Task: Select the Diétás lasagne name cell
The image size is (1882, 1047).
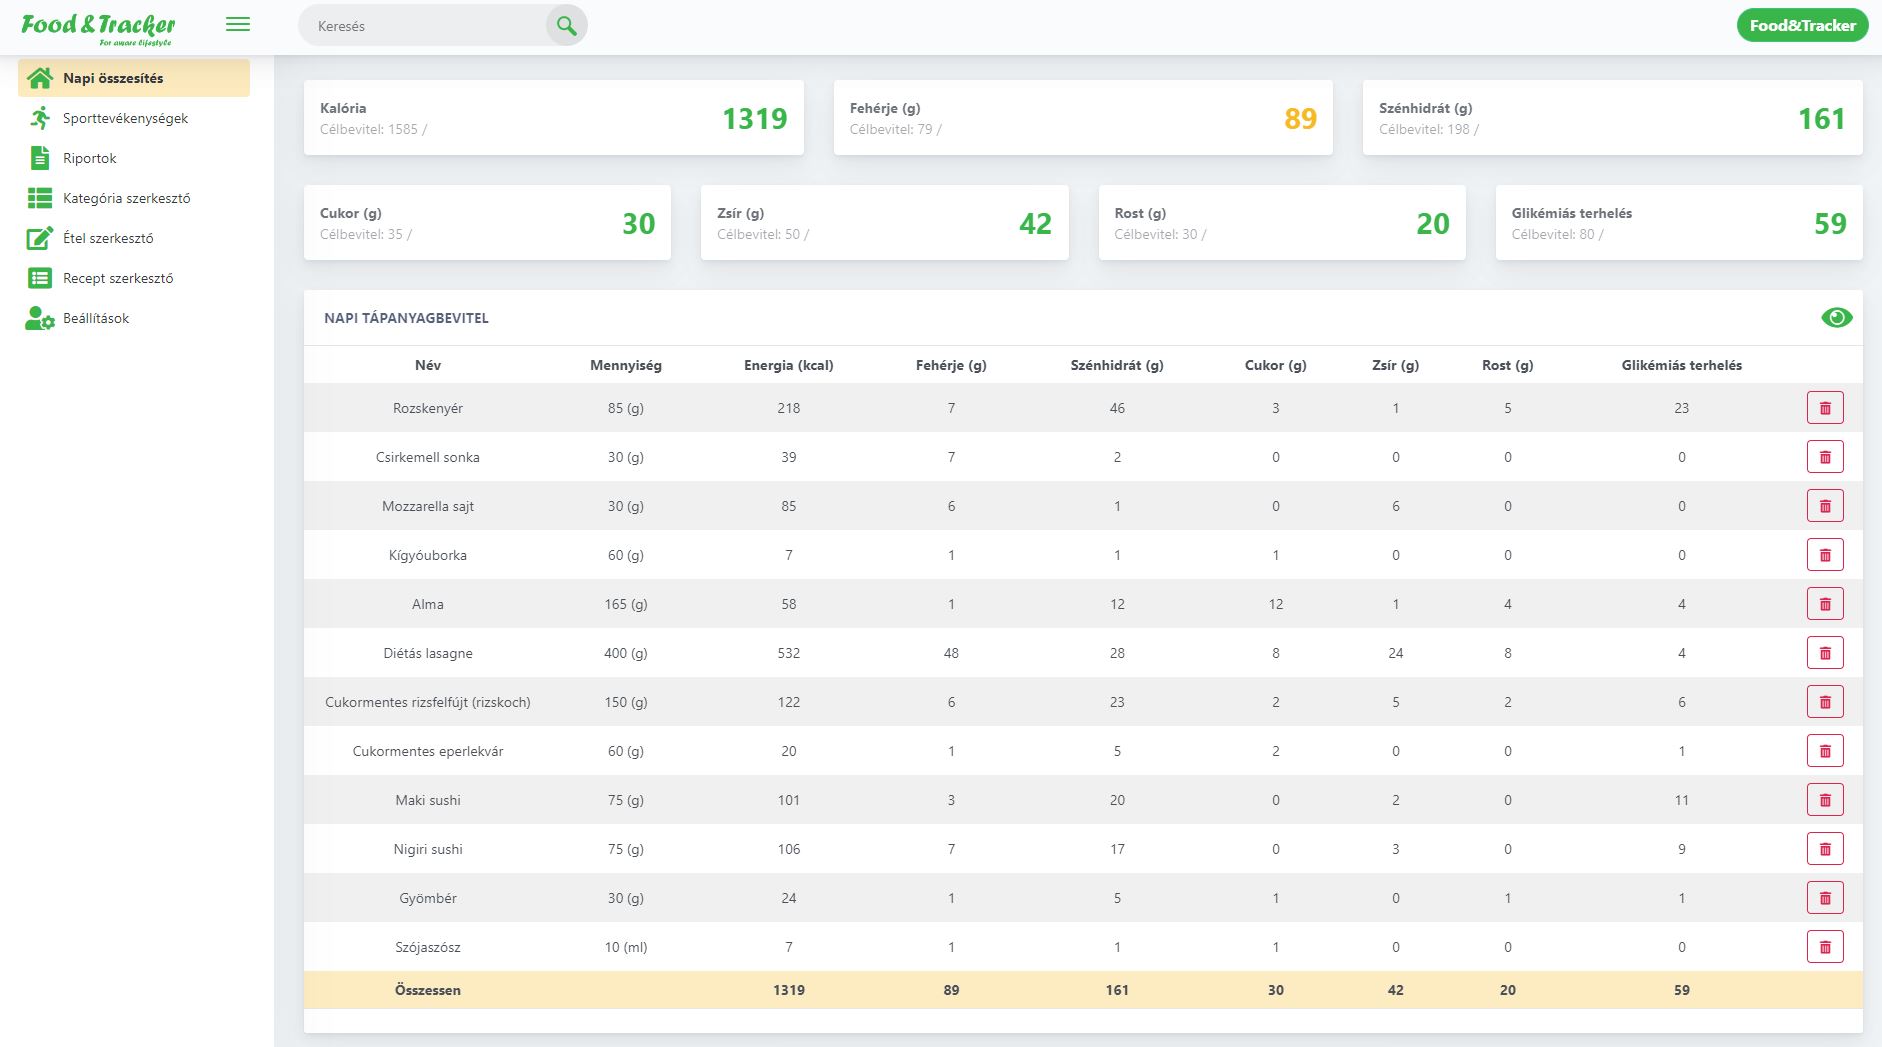Action: tap(428, 653)
